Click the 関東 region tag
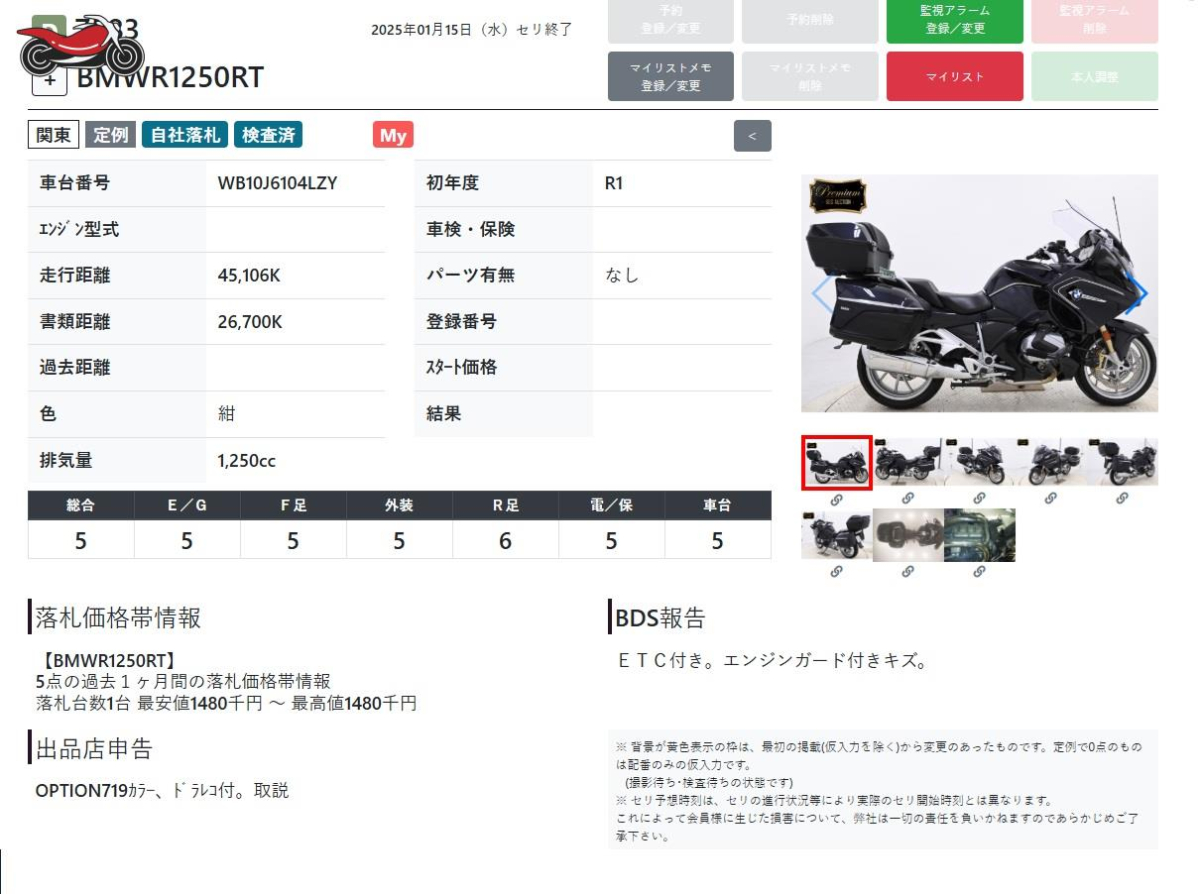This screenshot has width=1200, height=894. point(54,135)
